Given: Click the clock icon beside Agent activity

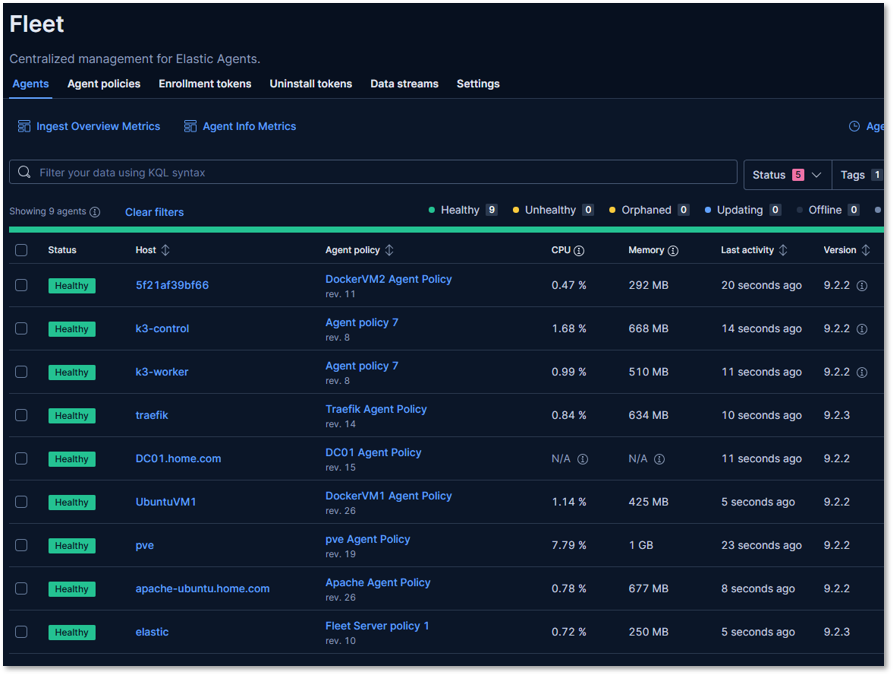Looking at the screenshot, I should click(852, 126).
